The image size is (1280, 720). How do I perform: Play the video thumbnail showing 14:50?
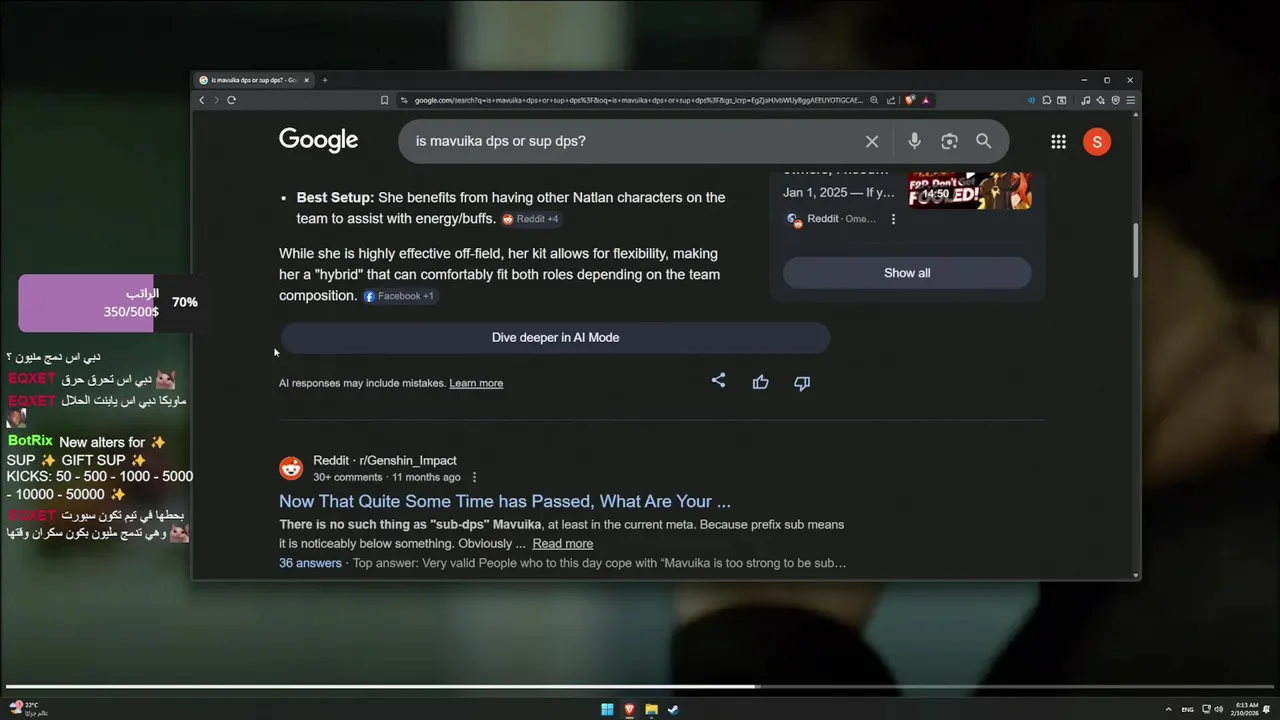(x=970, y=190)
